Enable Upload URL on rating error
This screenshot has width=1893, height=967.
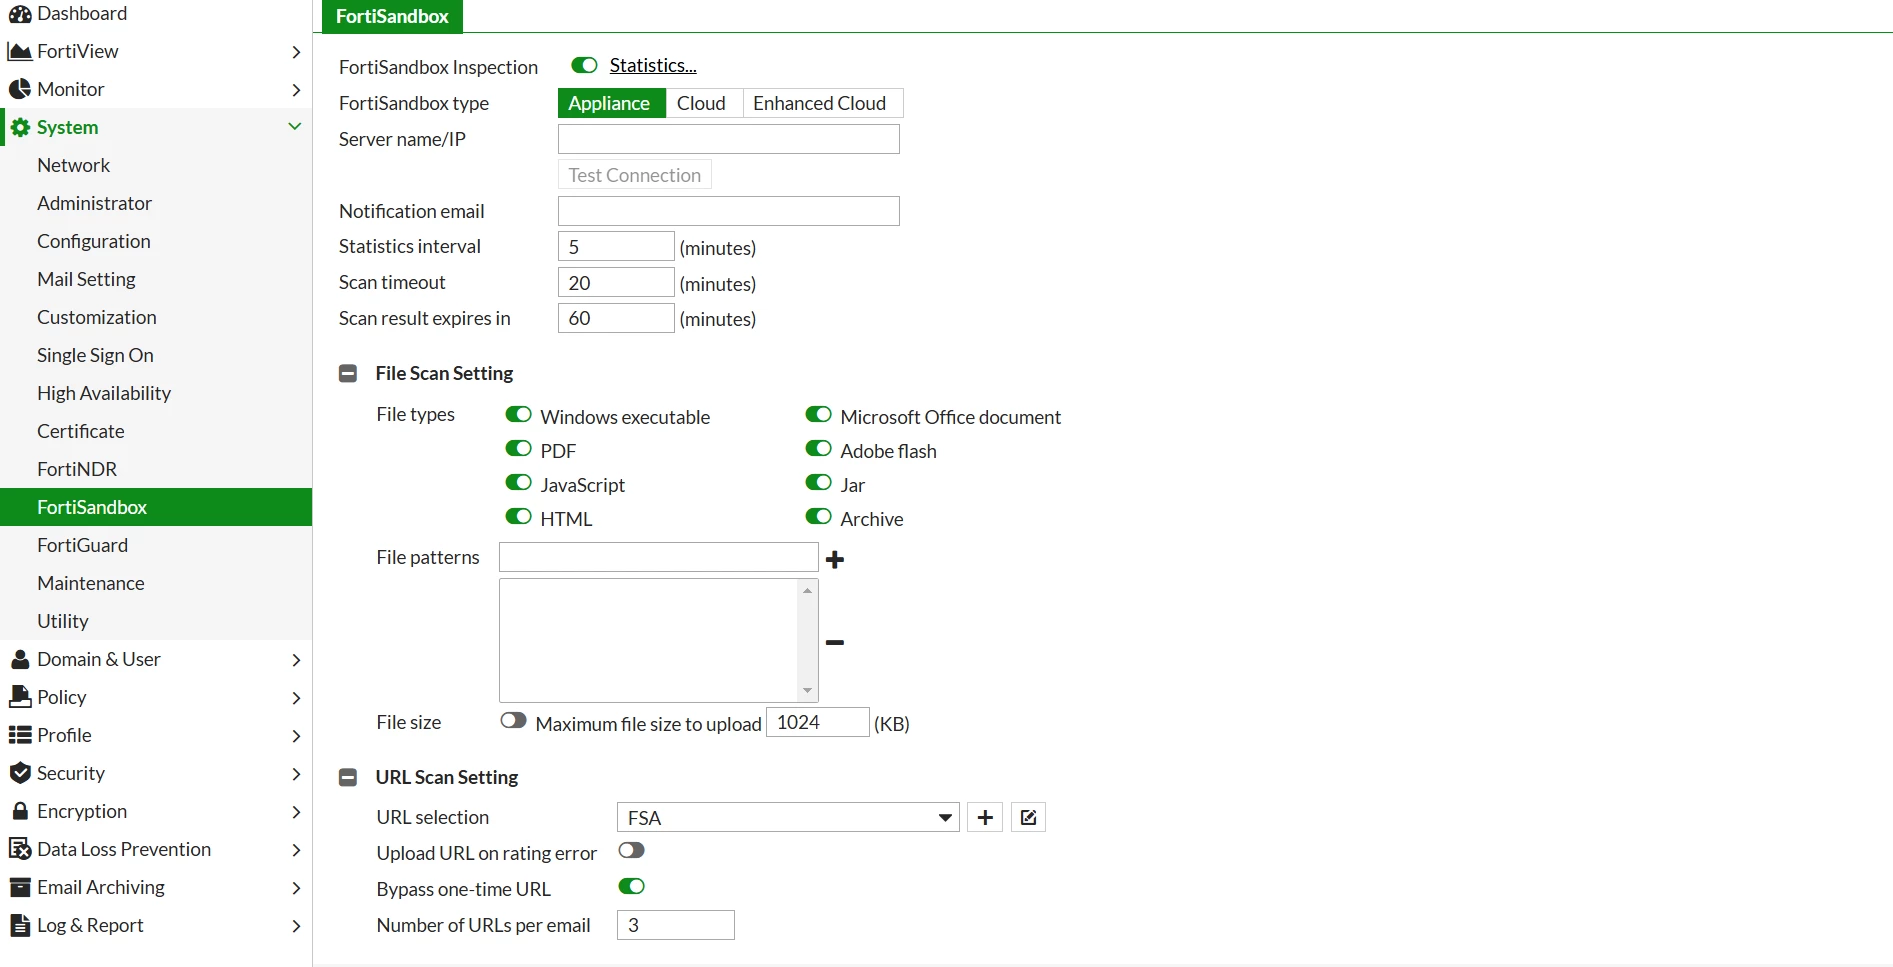click(631, 850)
